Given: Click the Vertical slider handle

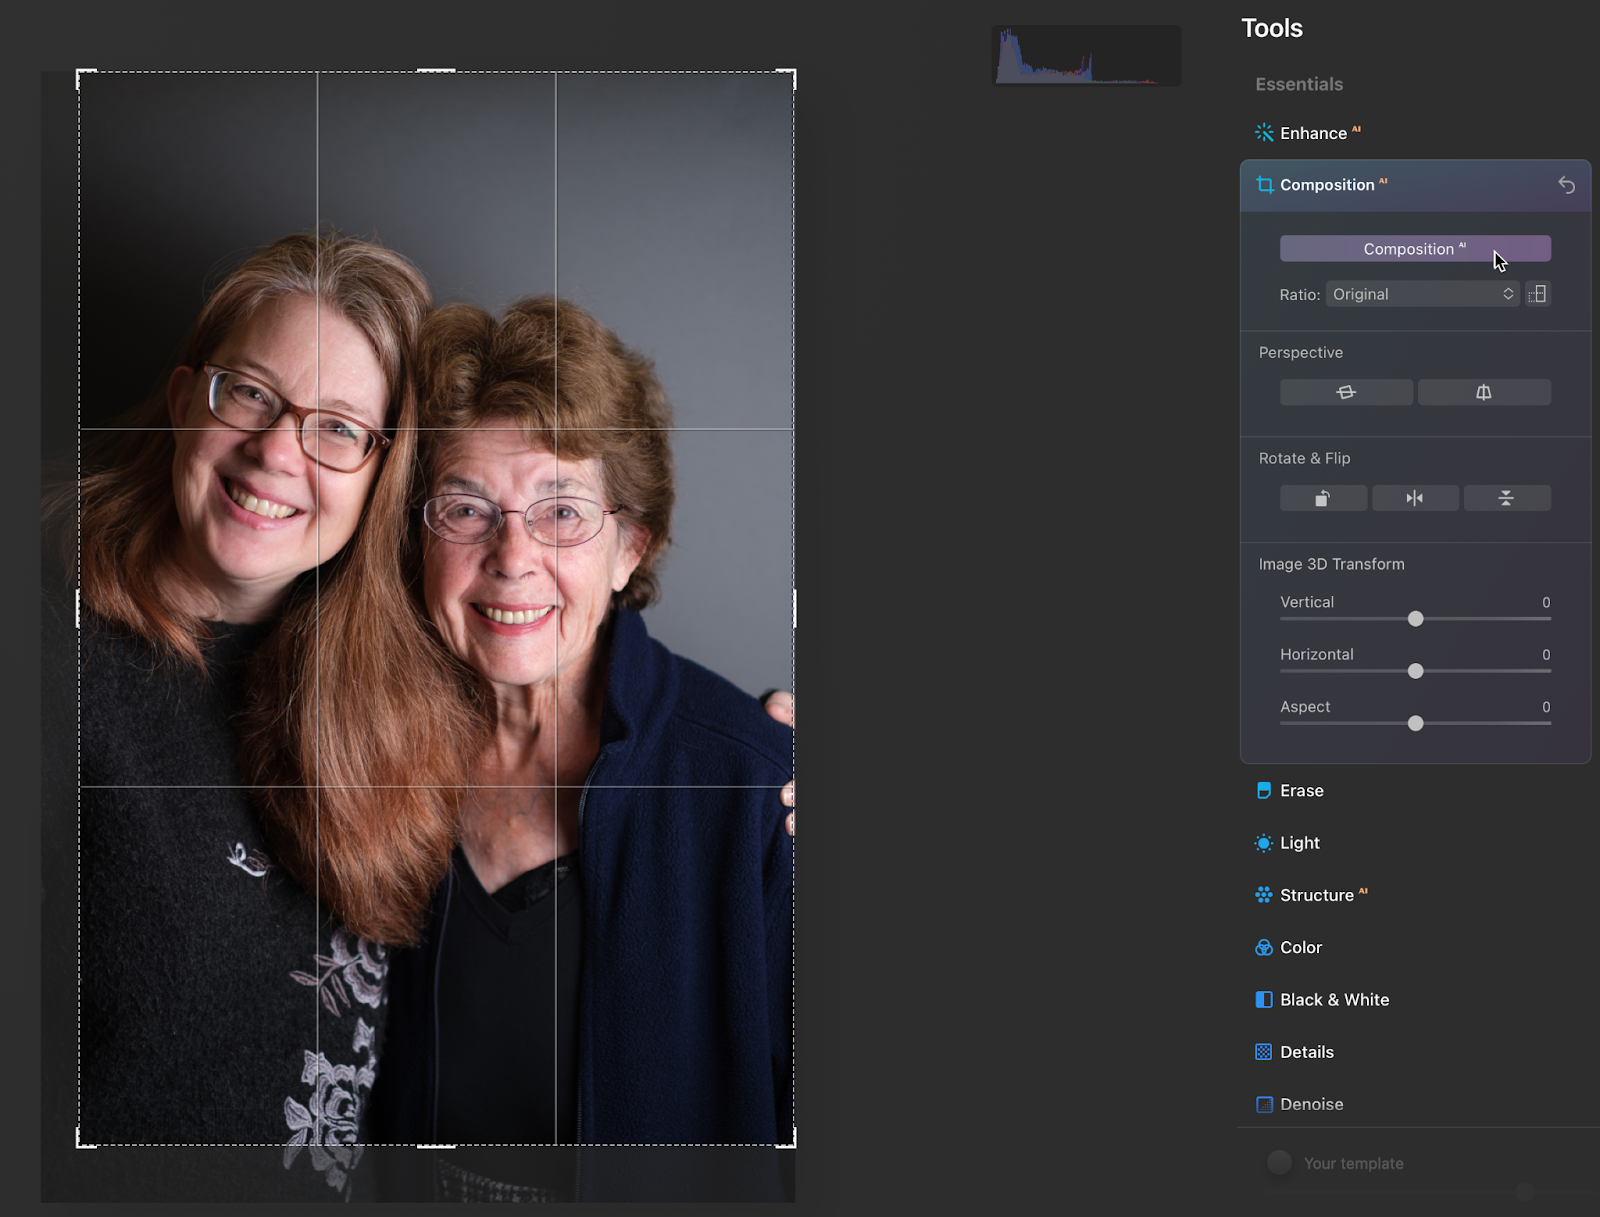Looking at the screenshot, I should click(x=1415, y=619).
